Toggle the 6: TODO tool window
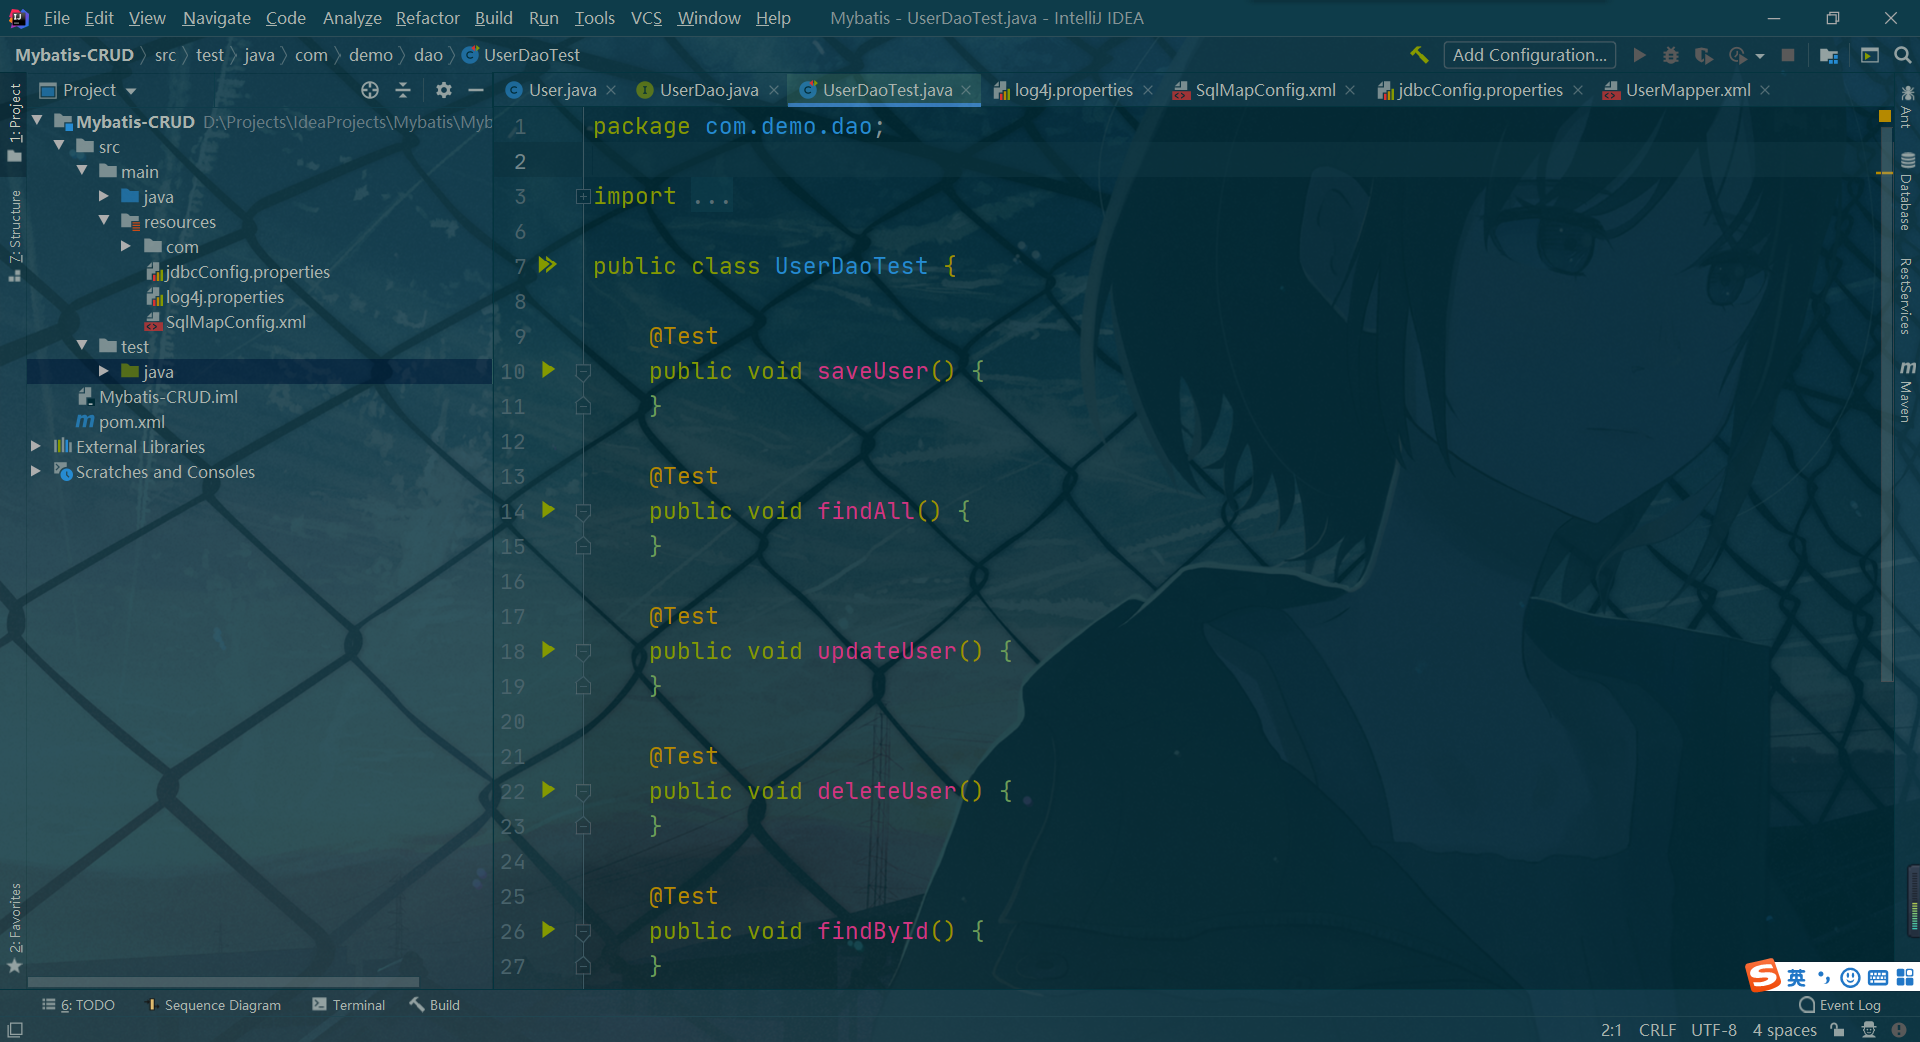This screenshot has height=1042, width=1920. 78,1005
